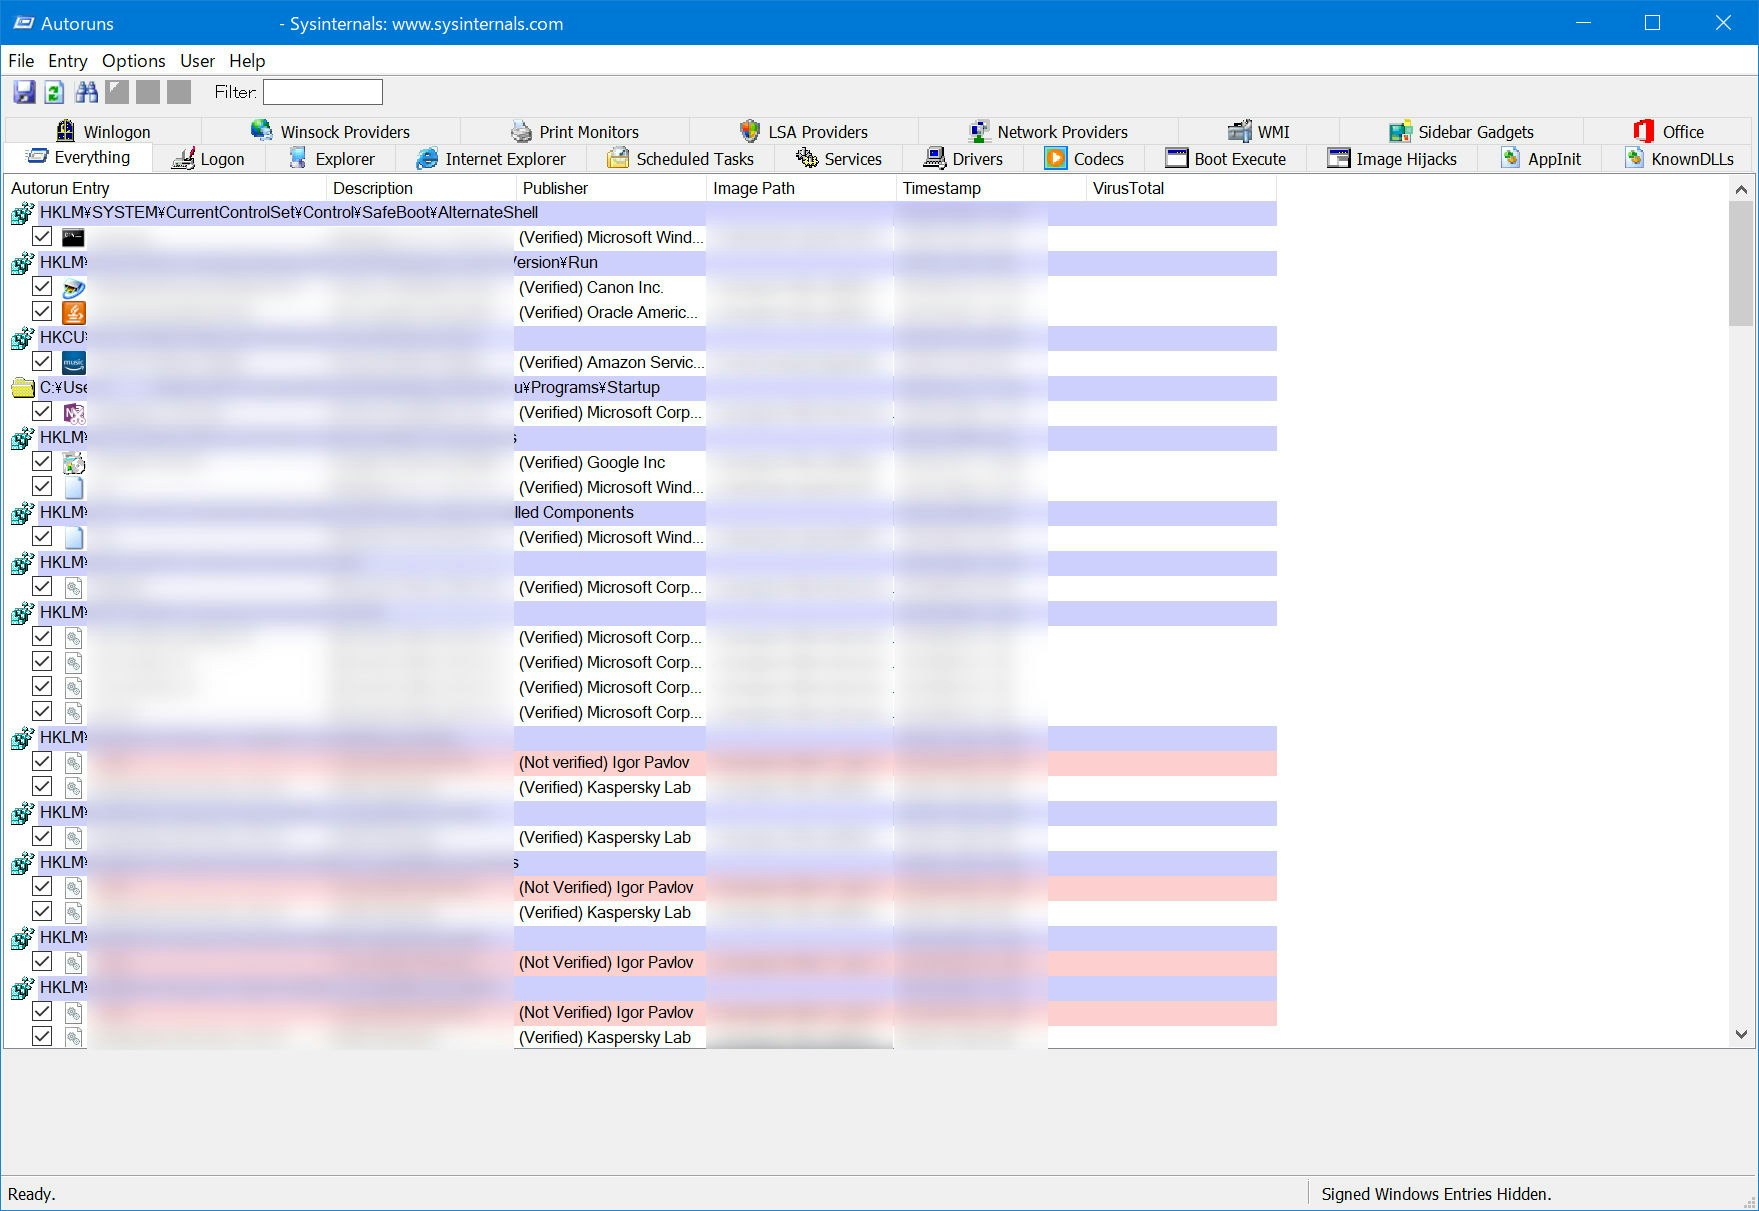Click the 'Ready.' status bar text
Viewport: 1759px width, 1211px height.
[x=32, y=1194]
